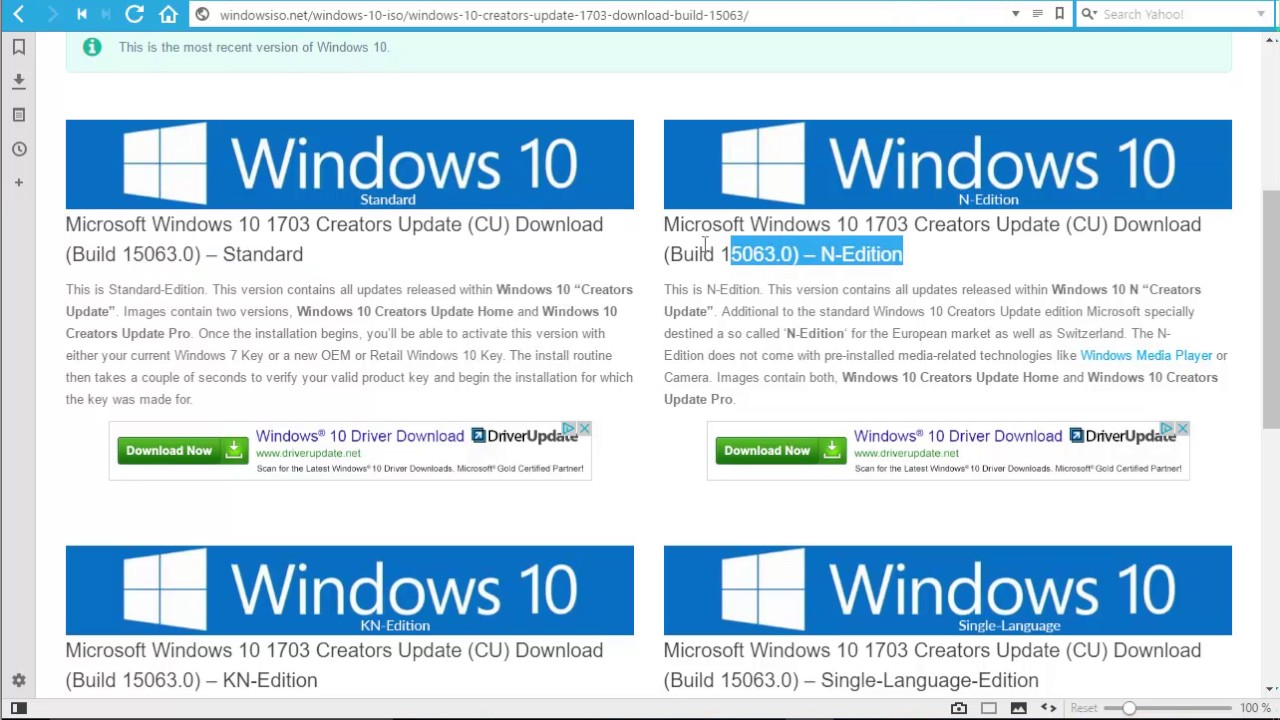Viewport: 1280px width, 720px height.
Task: Add a web panel with plus icon
Action: tap(19, 183)
